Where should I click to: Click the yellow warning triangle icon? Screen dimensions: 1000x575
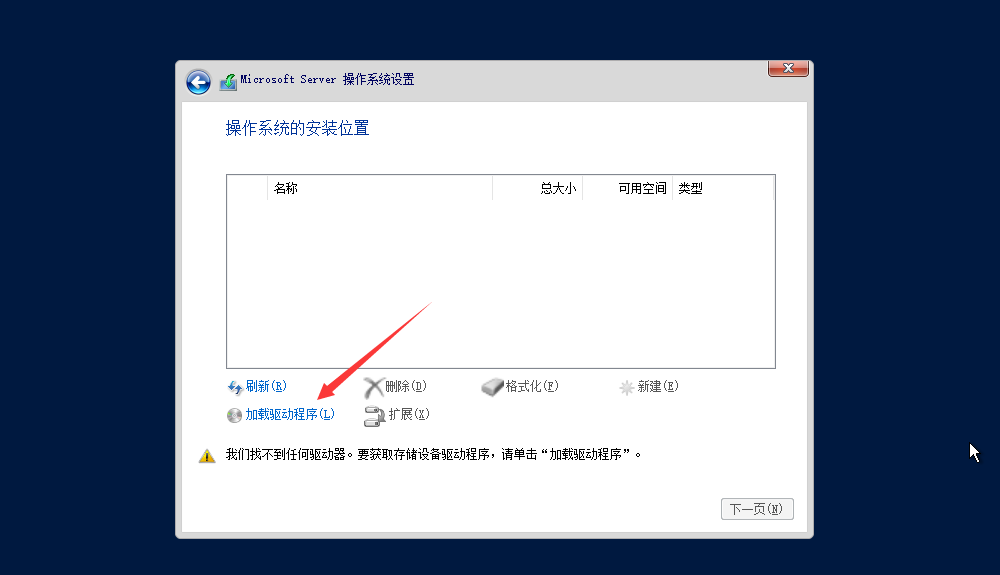coord(207,455)
